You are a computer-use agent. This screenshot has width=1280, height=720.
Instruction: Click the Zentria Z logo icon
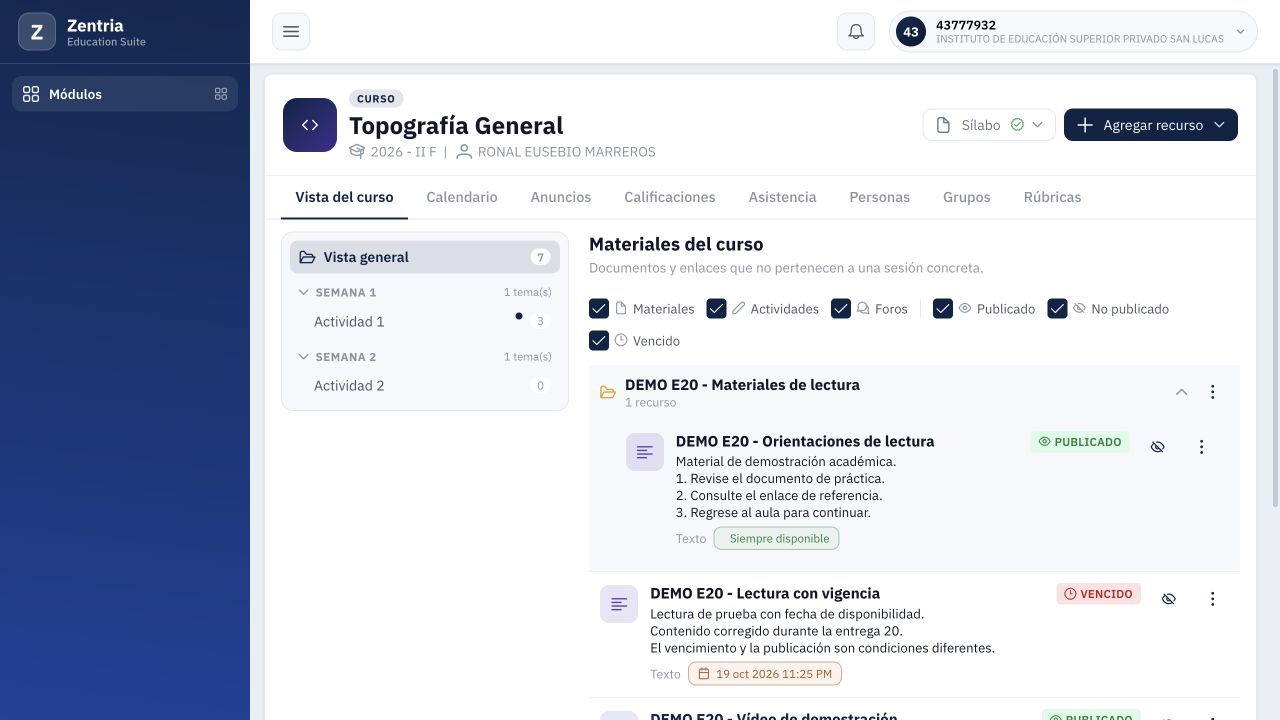click(x=37, y=32)
